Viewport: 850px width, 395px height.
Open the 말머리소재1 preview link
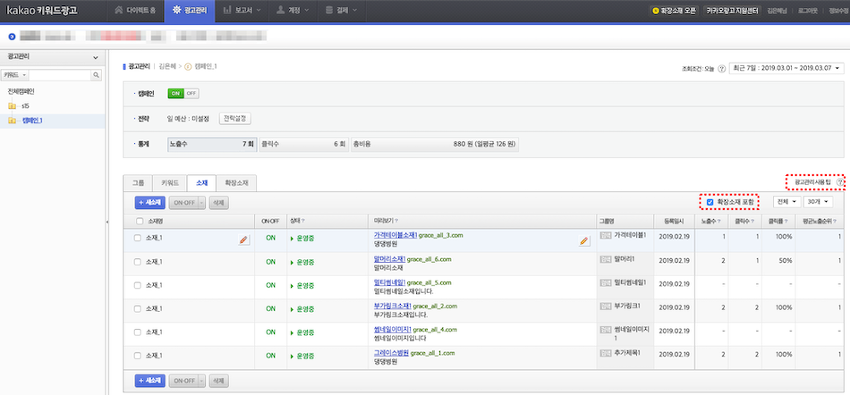click(x=390, y=260)
